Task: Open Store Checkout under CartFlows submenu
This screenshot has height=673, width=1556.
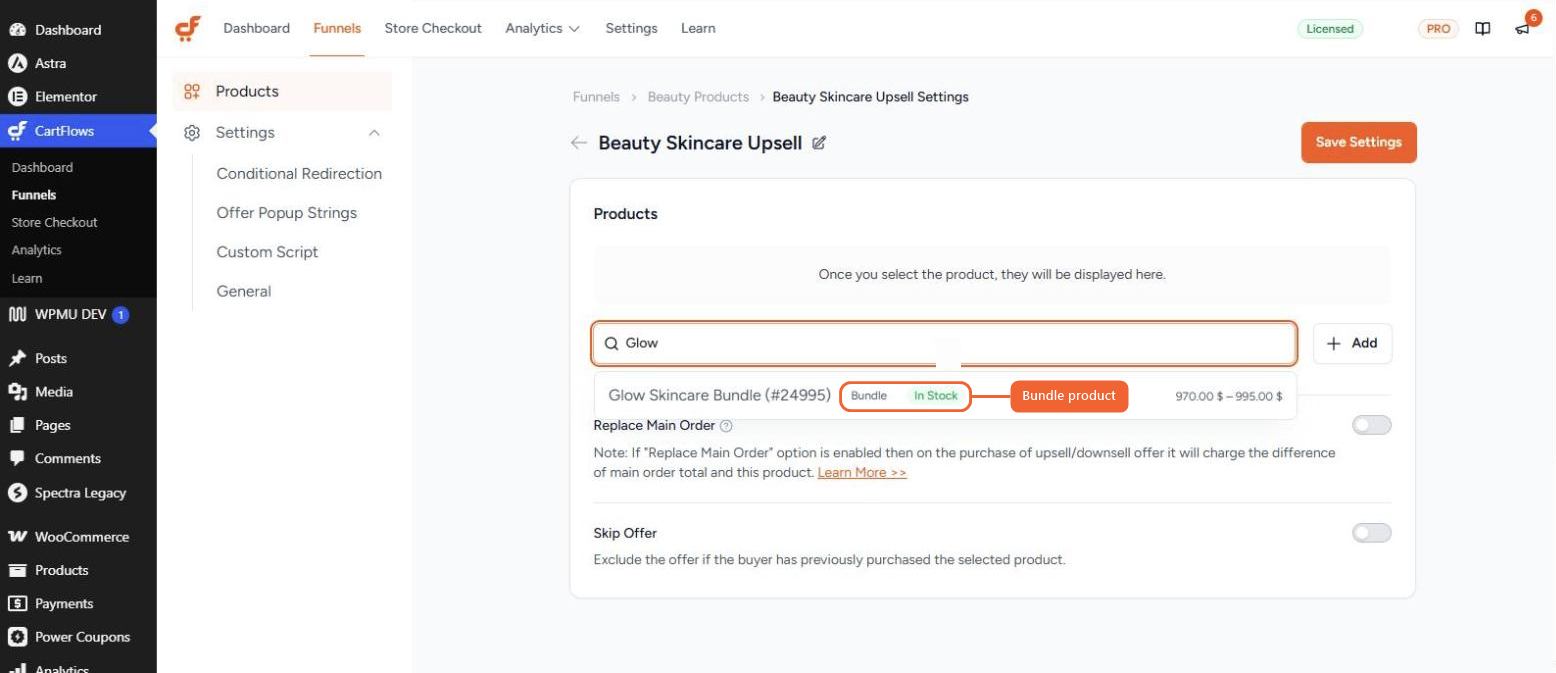Action: [x=54, y=222]
